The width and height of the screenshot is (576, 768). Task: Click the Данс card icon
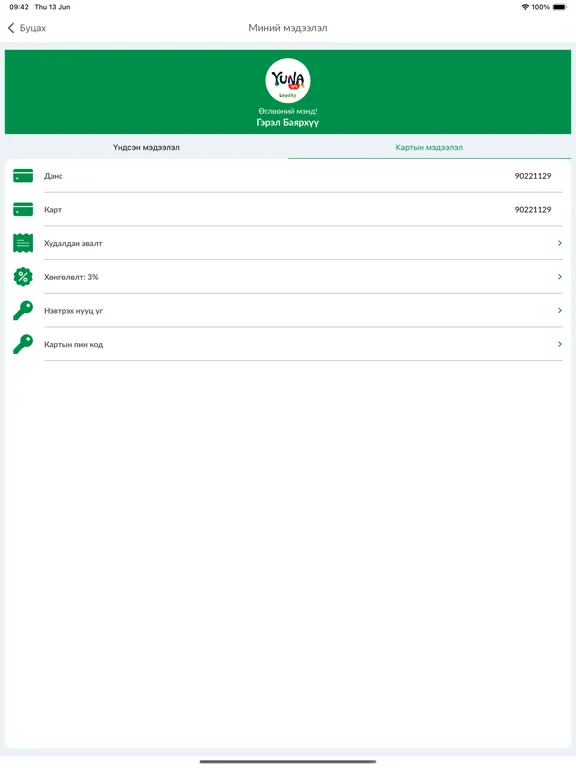(23, 176)
